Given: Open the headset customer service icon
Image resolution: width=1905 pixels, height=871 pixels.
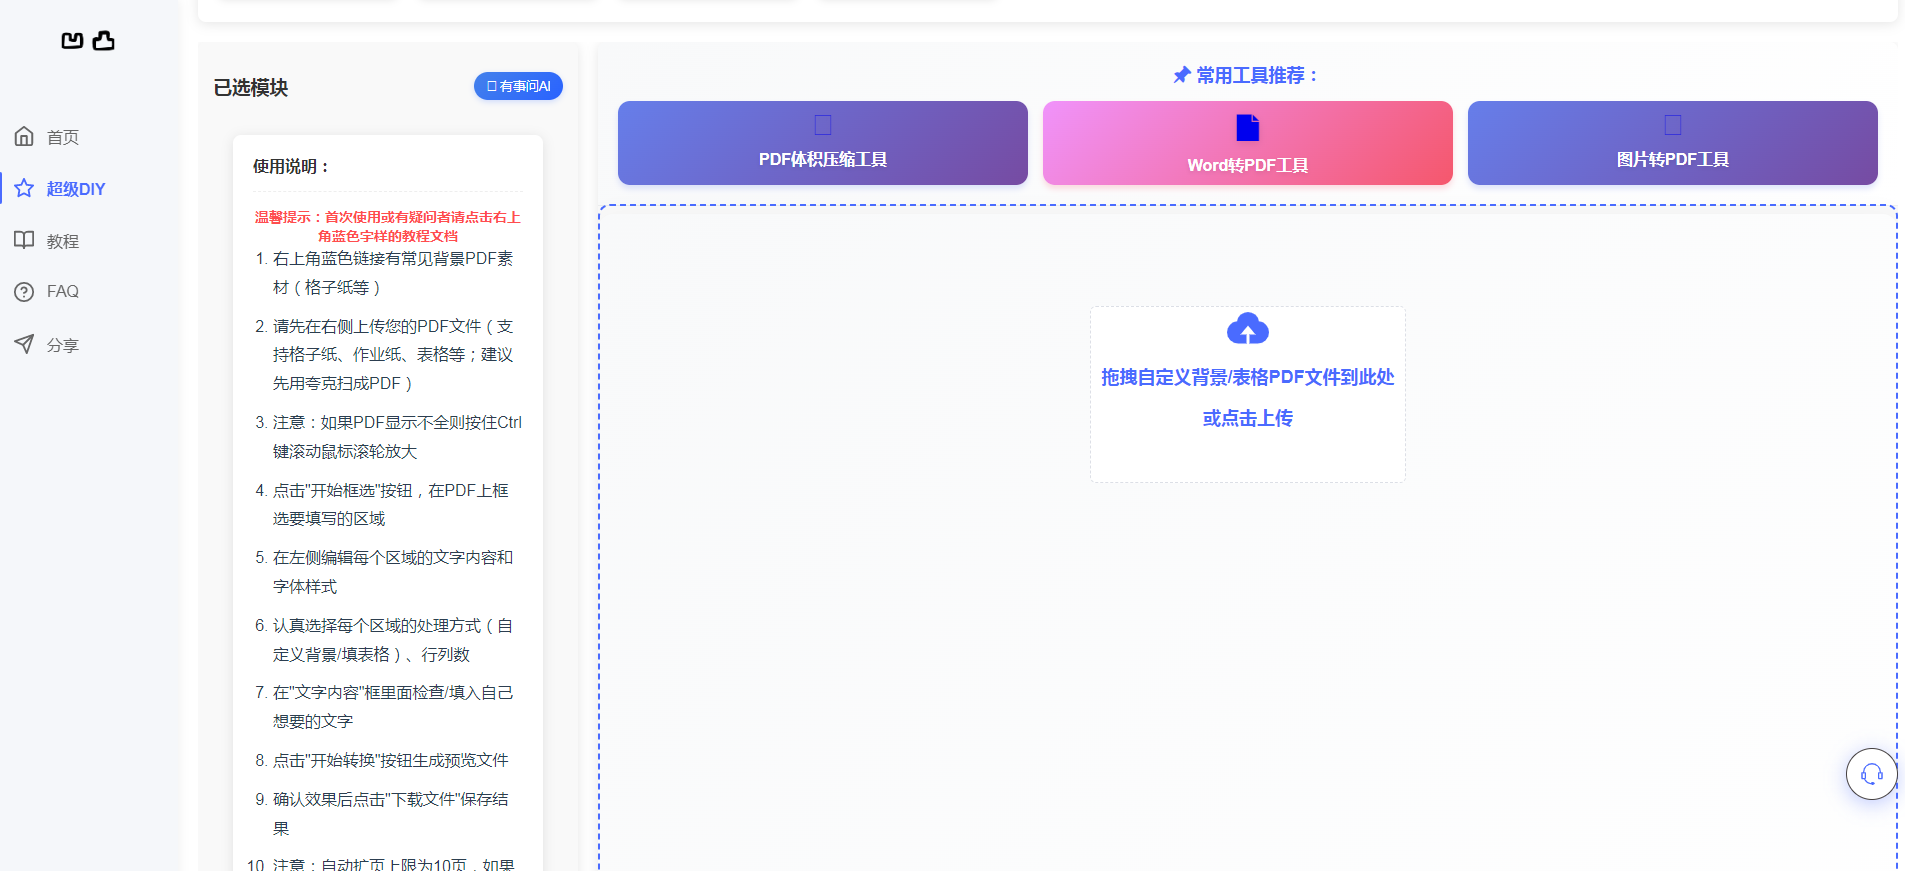Looking at the screenshot, I should pos(1872,774).
